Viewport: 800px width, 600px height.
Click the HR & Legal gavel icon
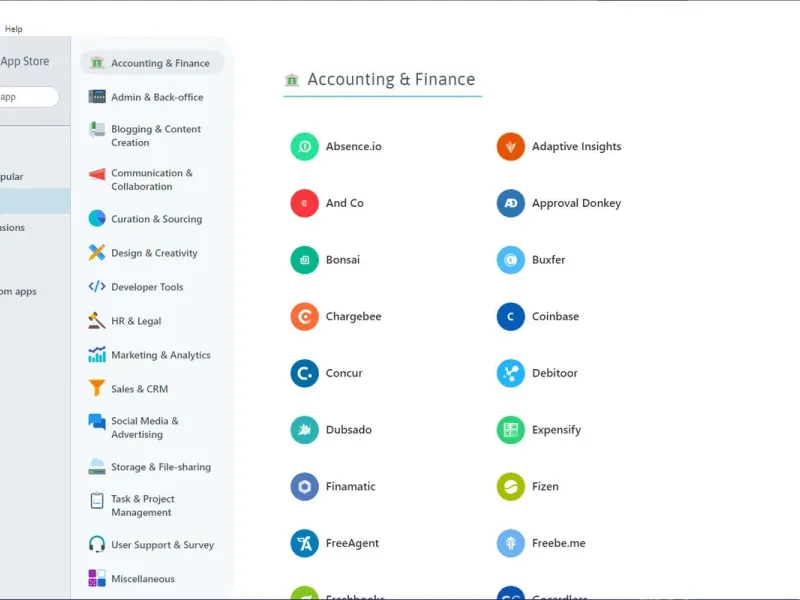(x=96, y=320)
